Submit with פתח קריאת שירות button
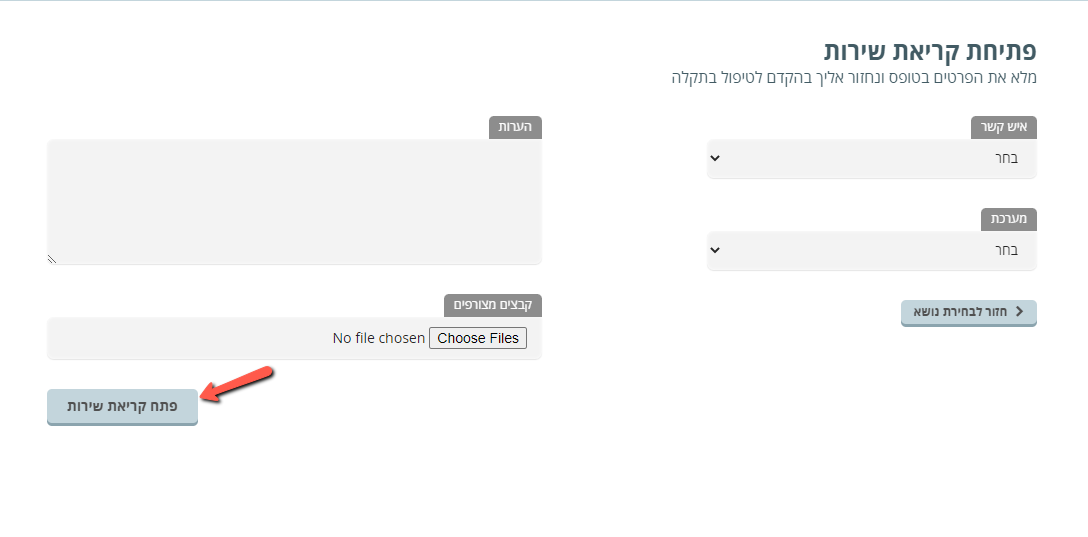Screen dimensions: 1088x537 [122, 407]
